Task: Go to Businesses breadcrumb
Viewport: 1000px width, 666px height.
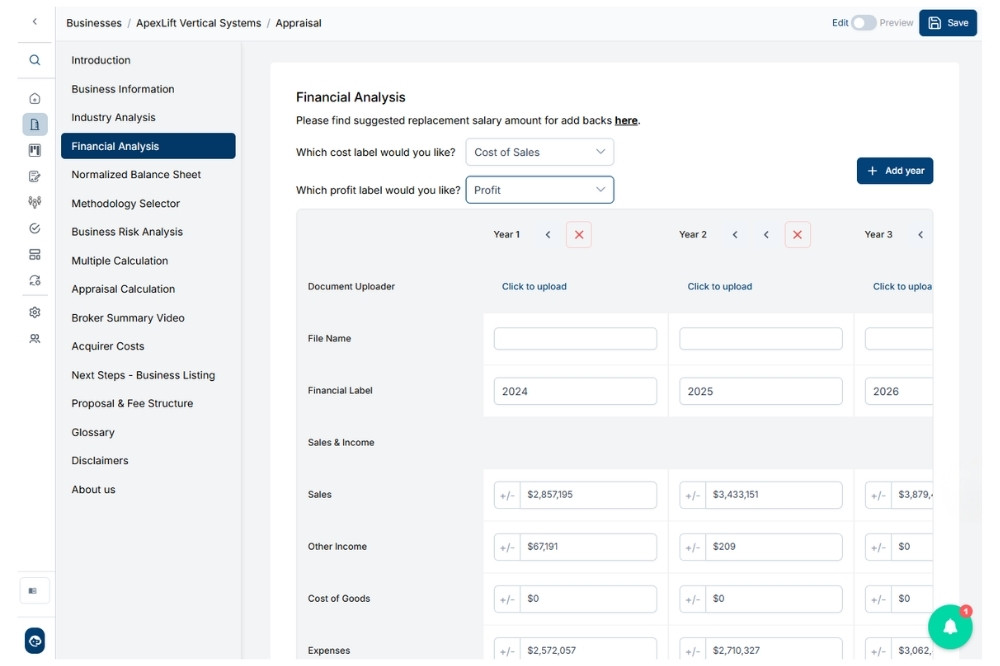Action: point(94,23)
